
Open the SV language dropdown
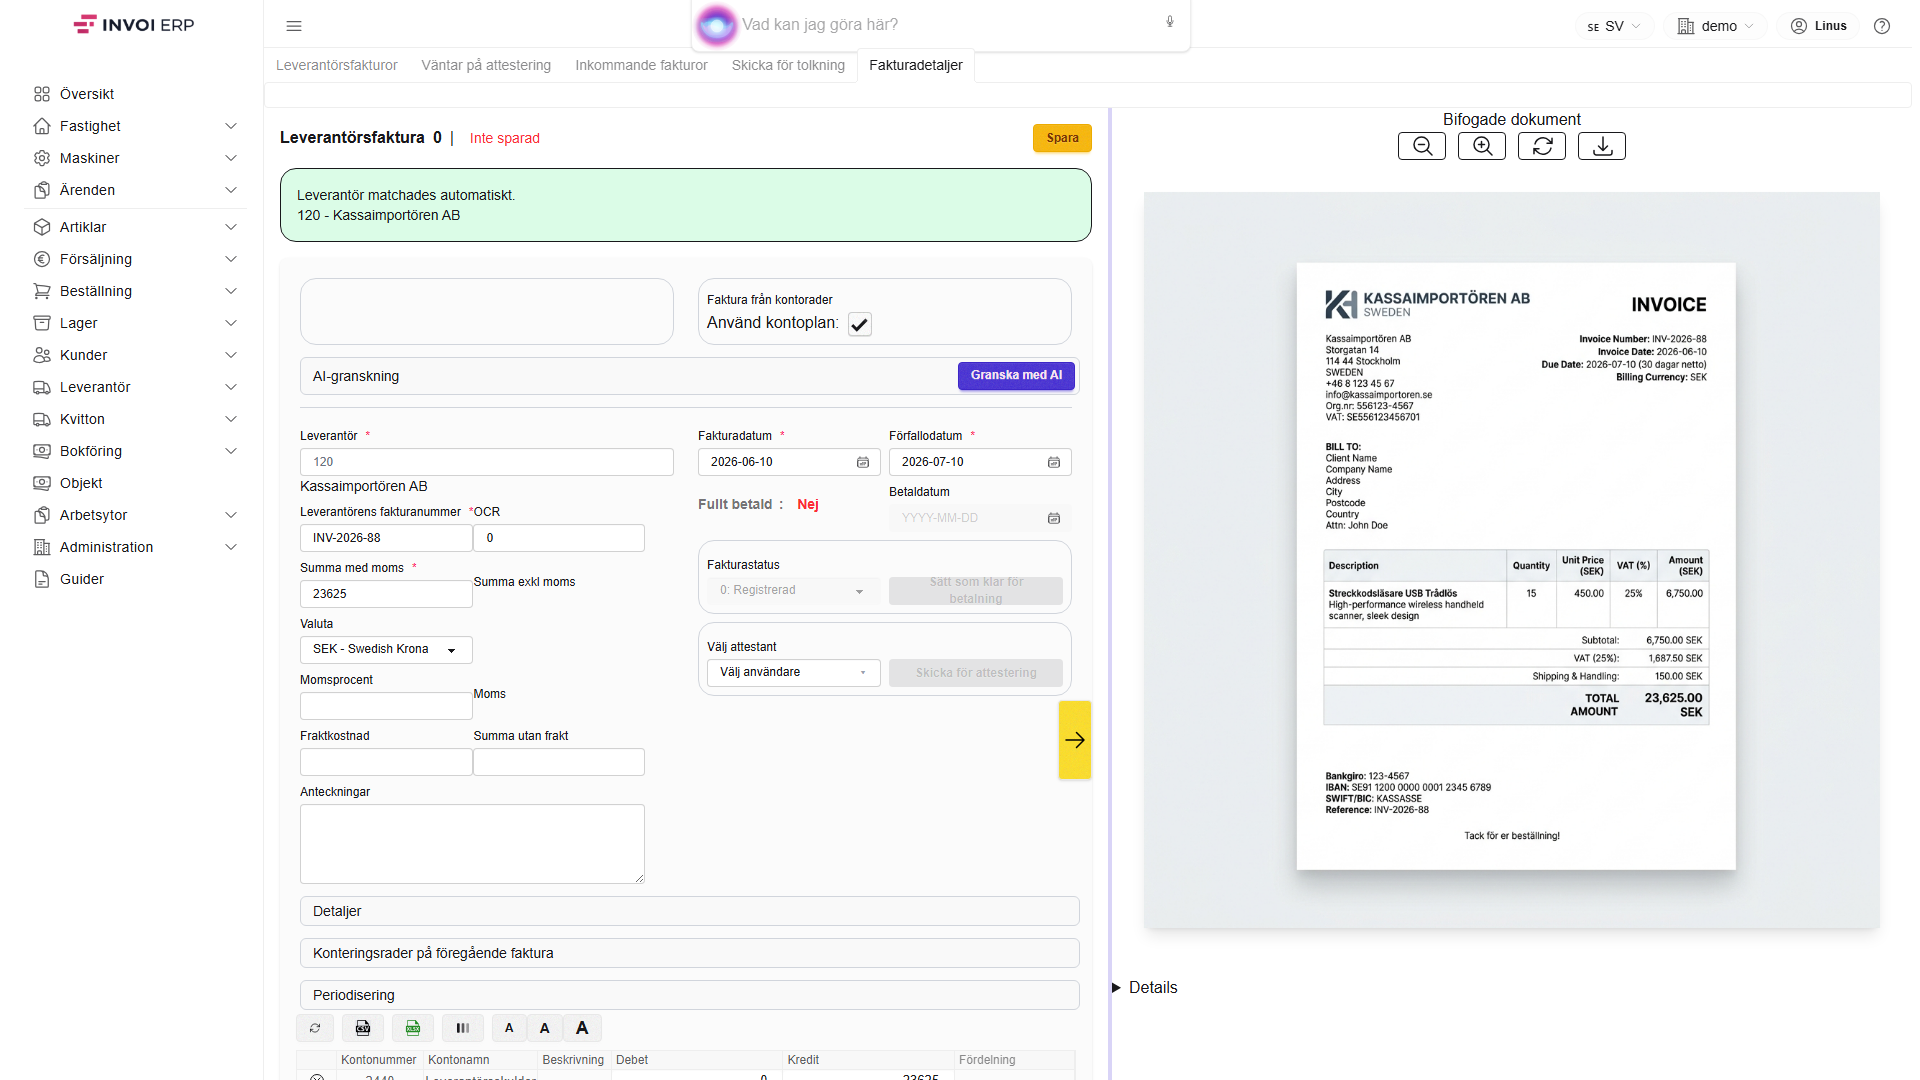(1613, 26)
